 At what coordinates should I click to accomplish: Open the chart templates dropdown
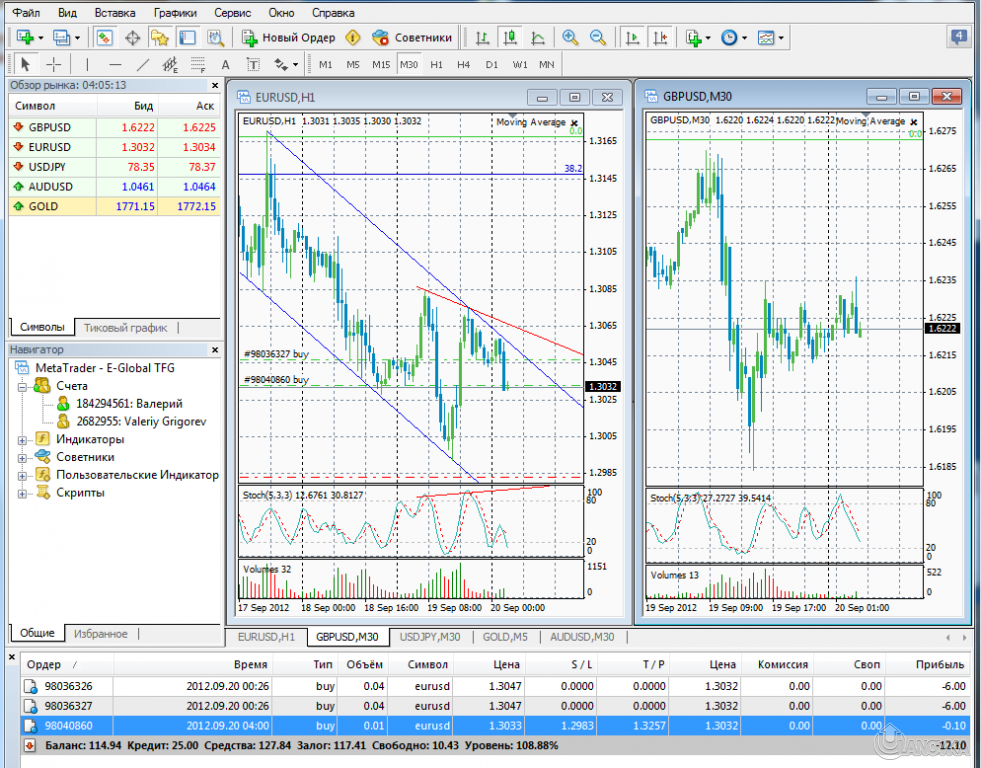779,37
